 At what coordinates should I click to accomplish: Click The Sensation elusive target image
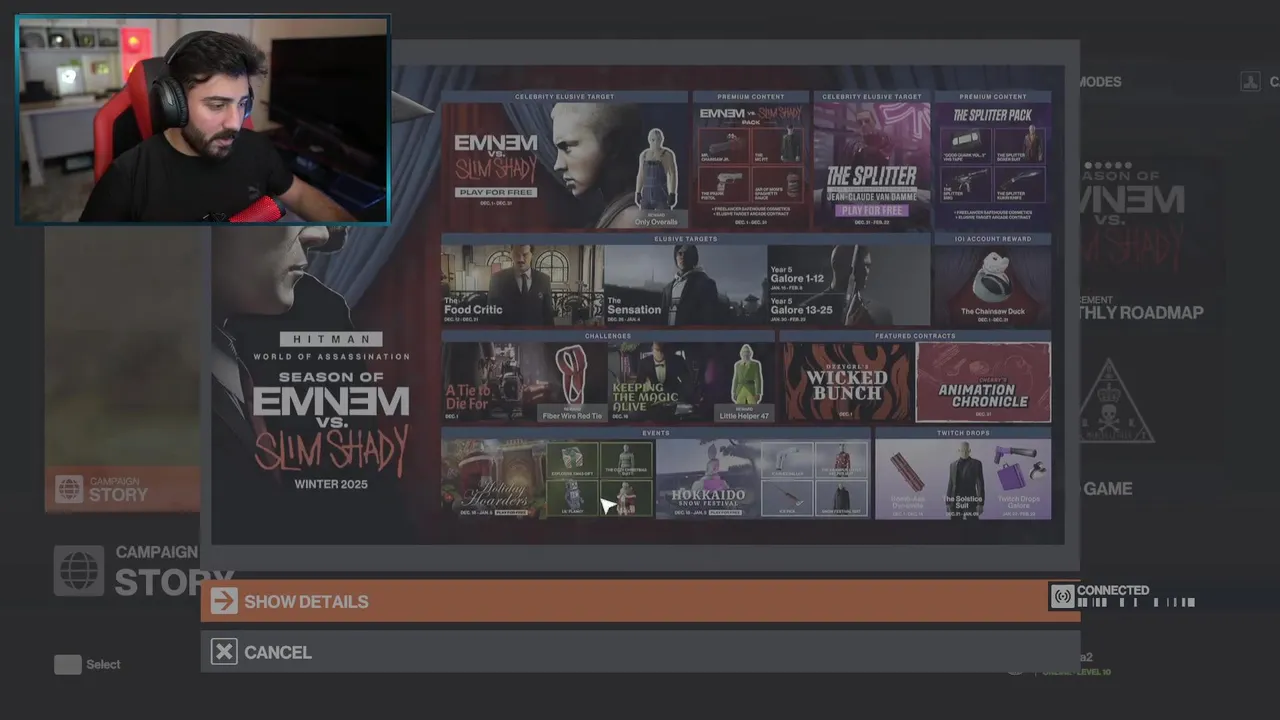click(684, 285)
